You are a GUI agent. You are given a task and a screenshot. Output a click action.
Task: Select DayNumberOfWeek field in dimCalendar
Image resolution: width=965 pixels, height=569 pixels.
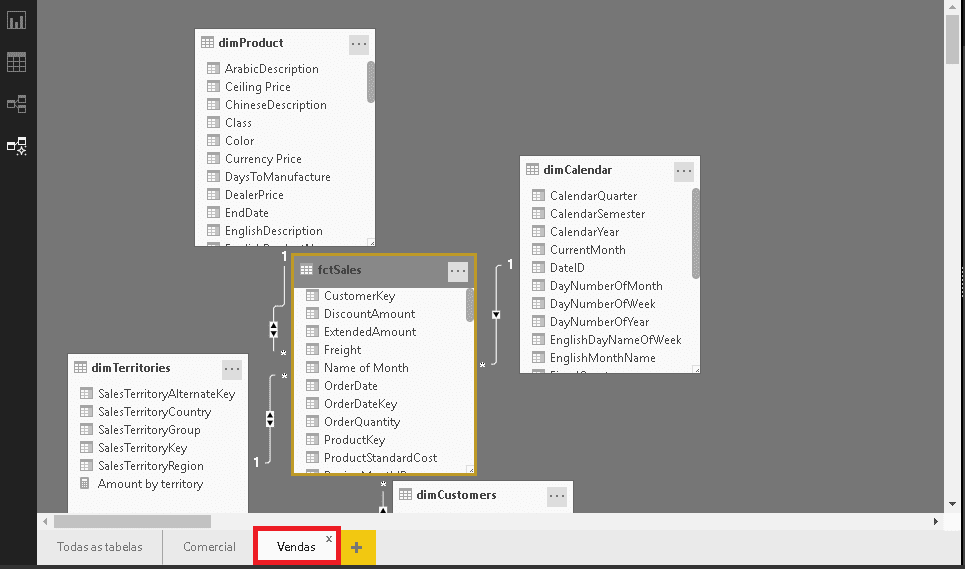click(593, 304)
